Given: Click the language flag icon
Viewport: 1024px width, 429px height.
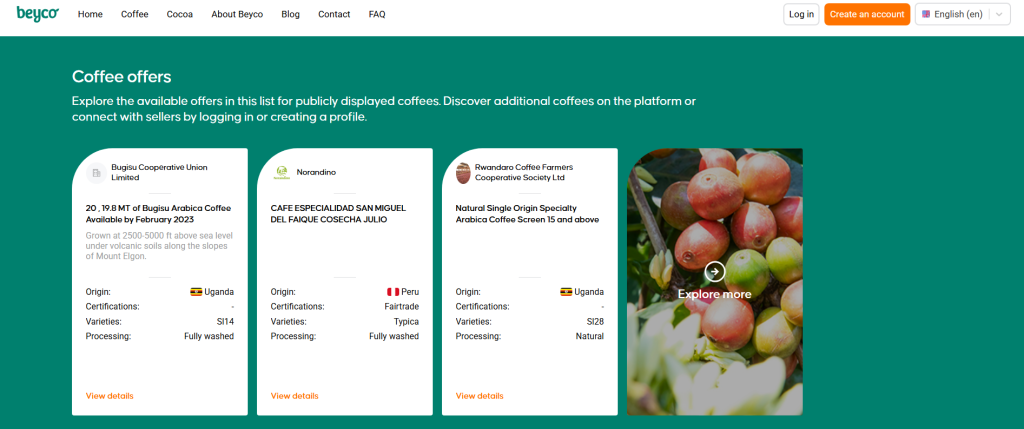Looking at the screenshot, I should 926,14.
